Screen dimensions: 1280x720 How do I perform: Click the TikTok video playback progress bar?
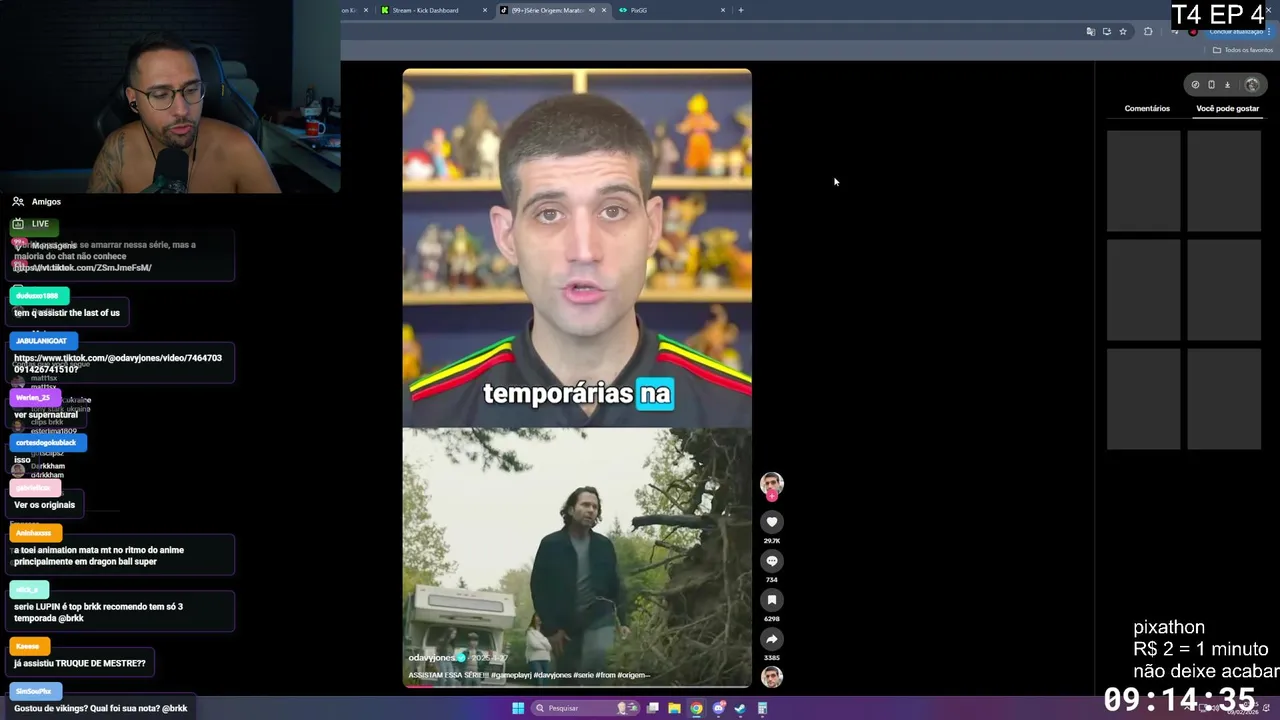[577, 686]
